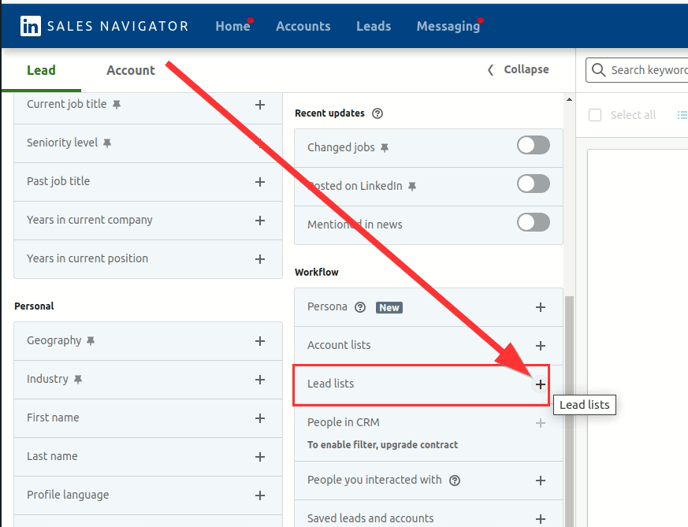Click the help icon beside People you interacted with

pos(455,480)
